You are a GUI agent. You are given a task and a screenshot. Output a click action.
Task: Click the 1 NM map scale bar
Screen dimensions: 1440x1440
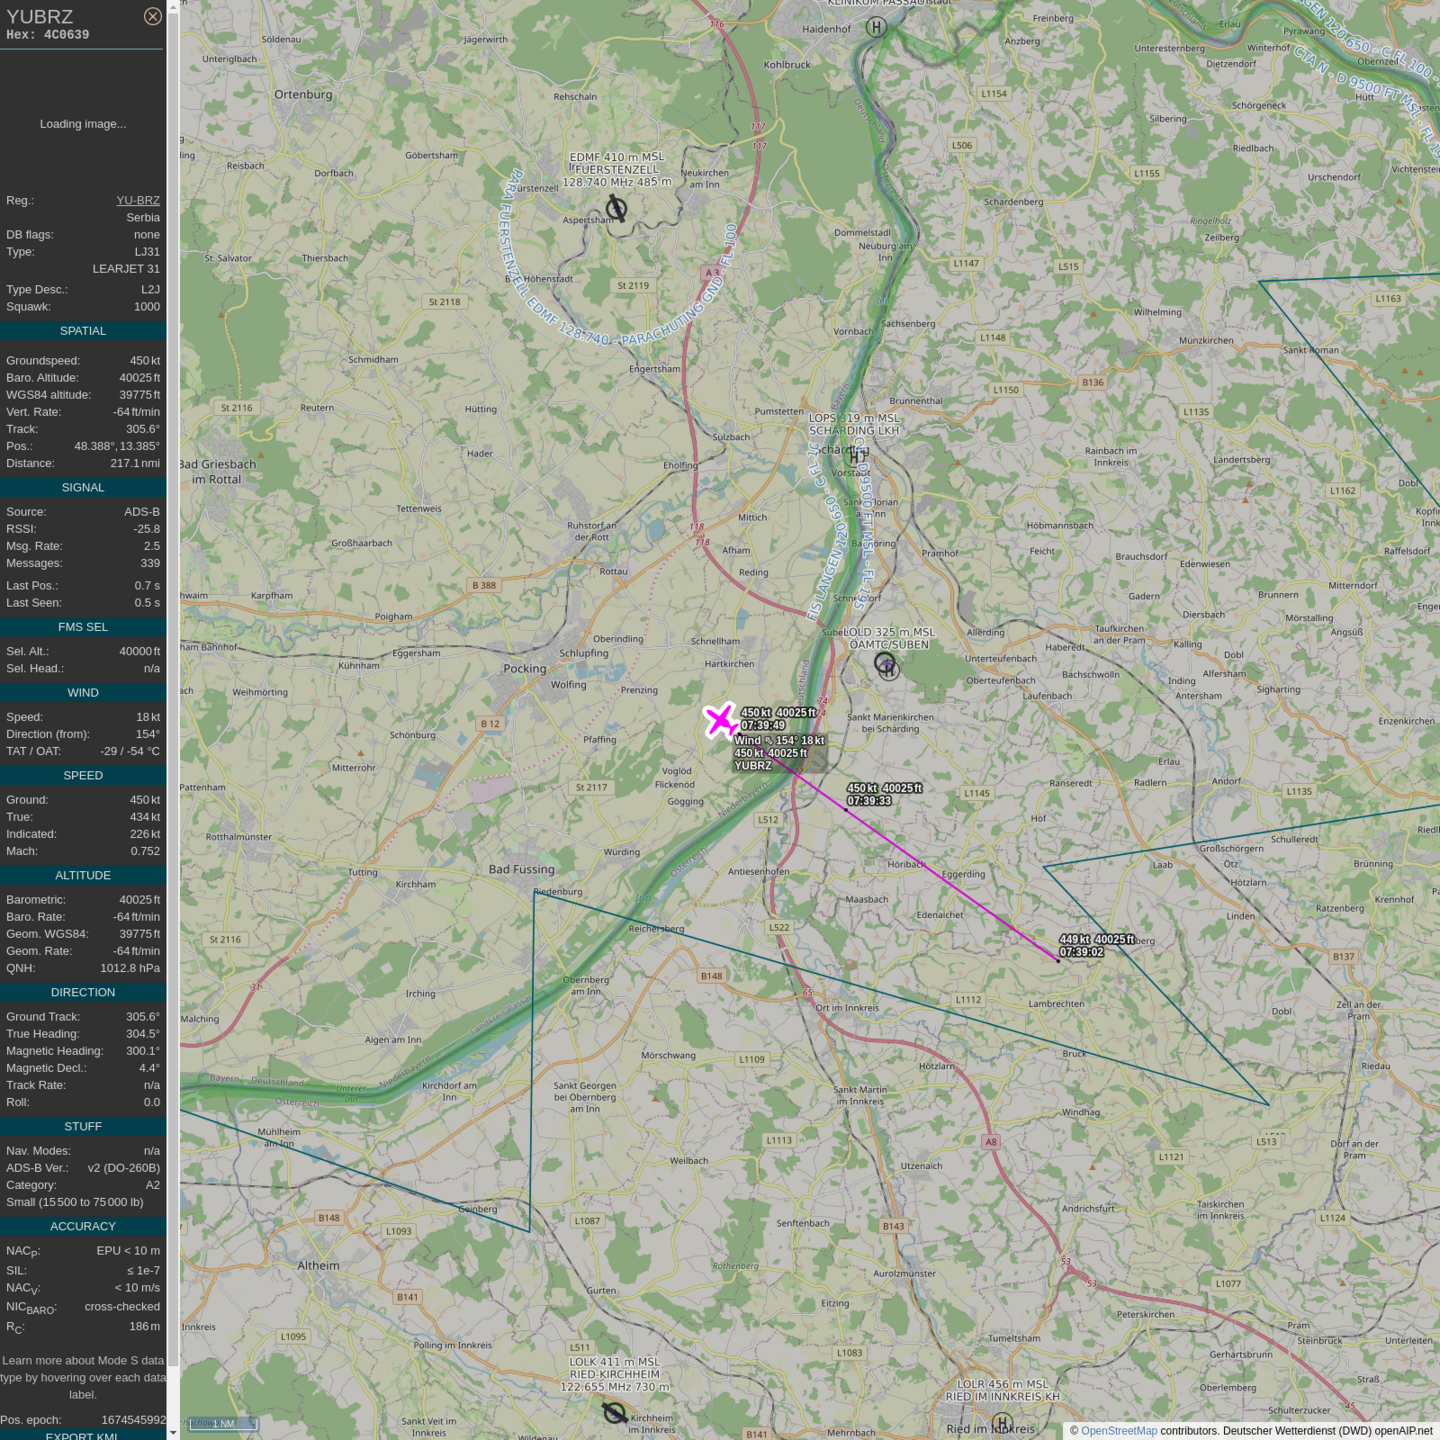(223, 1423)
